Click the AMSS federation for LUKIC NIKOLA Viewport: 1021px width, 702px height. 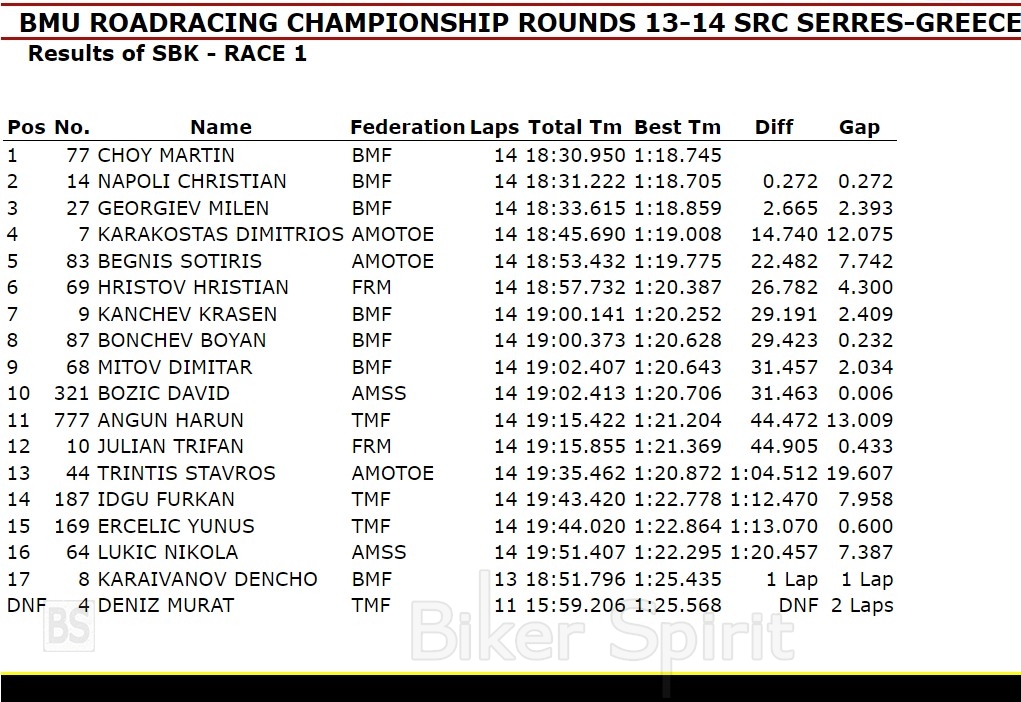point(379,552)
